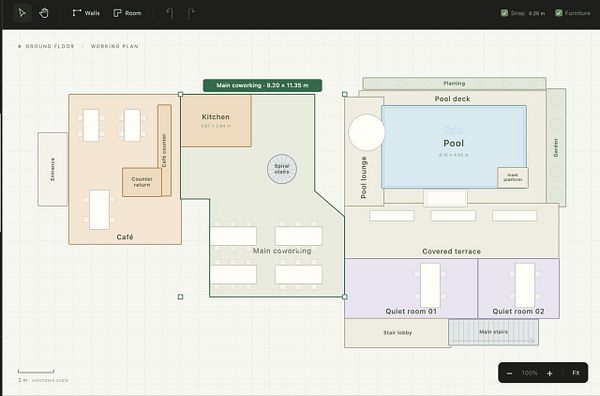The height and width of the screenshot is (396, 600).
Task: Select the Main stairs
Action: (x=494, y=332)
